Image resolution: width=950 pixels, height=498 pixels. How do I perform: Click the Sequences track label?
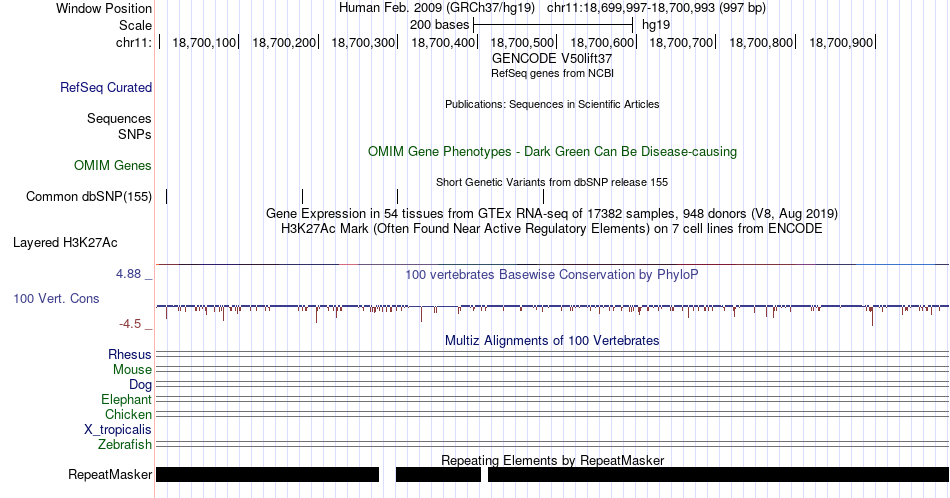coord(119,118)
